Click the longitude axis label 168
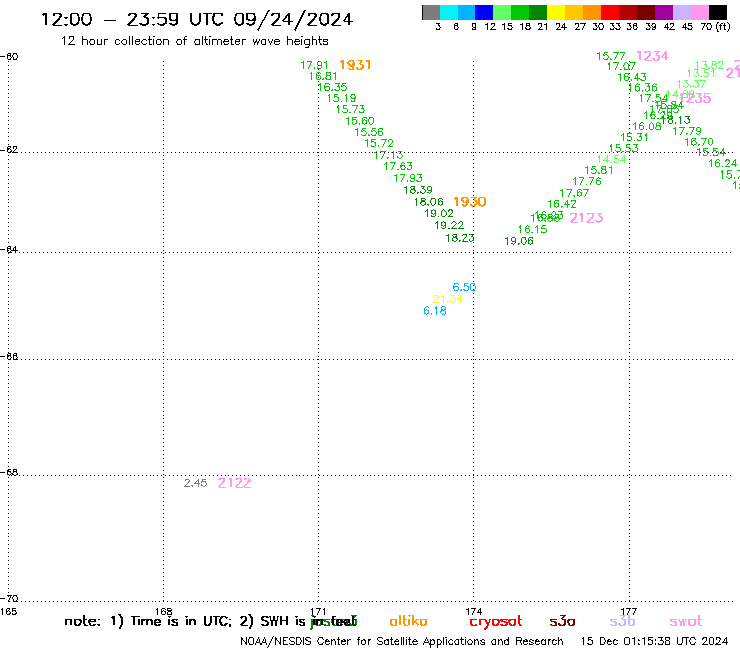740x650 pixels. click(164, 612)
